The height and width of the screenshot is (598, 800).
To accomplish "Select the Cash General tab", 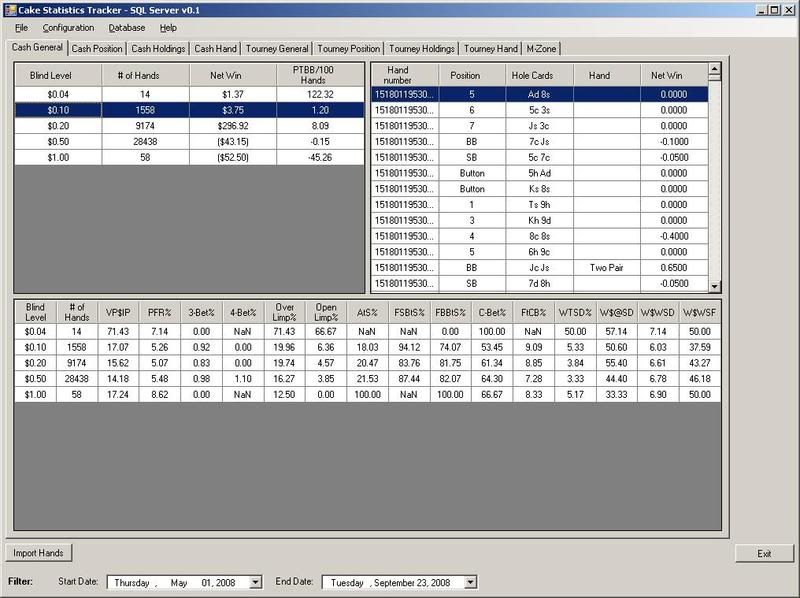I will 37,47.
